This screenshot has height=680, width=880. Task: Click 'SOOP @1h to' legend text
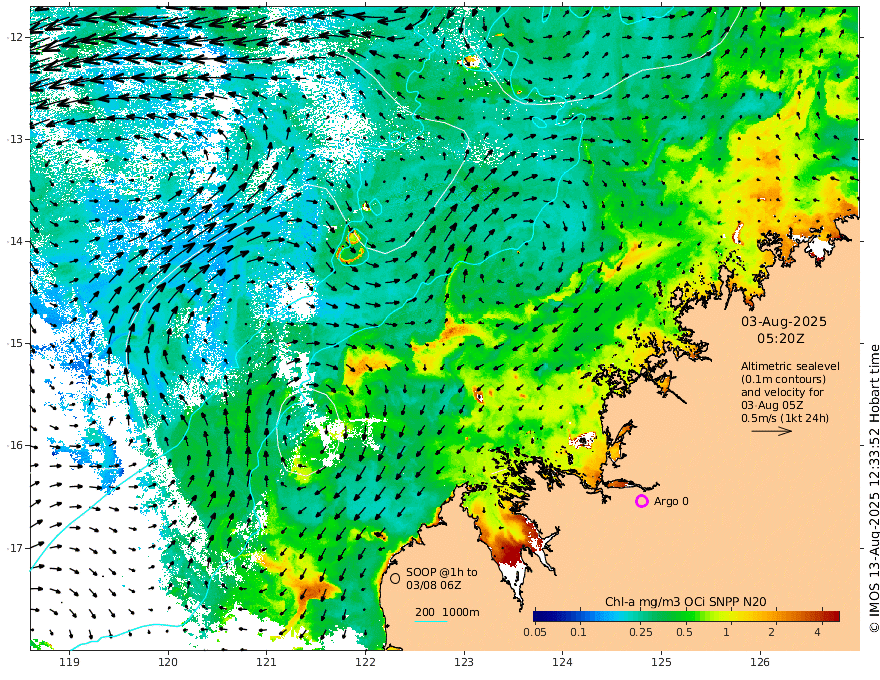point(442,572)
